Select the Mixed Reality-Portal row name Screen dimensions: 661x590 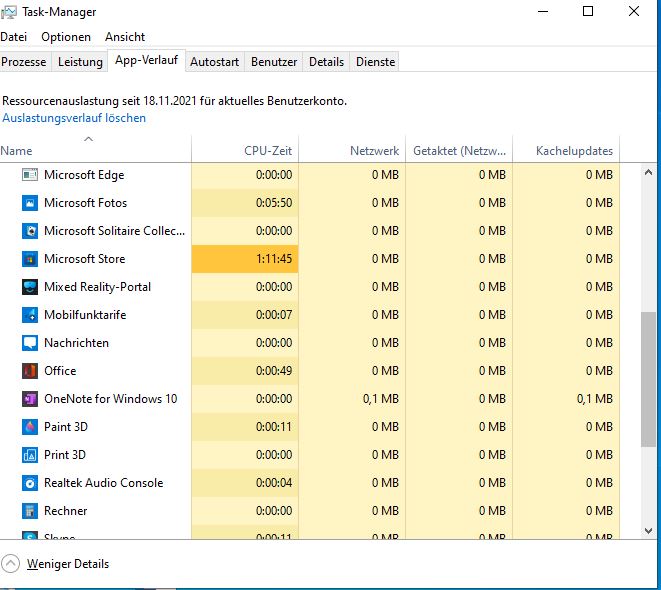97,287
